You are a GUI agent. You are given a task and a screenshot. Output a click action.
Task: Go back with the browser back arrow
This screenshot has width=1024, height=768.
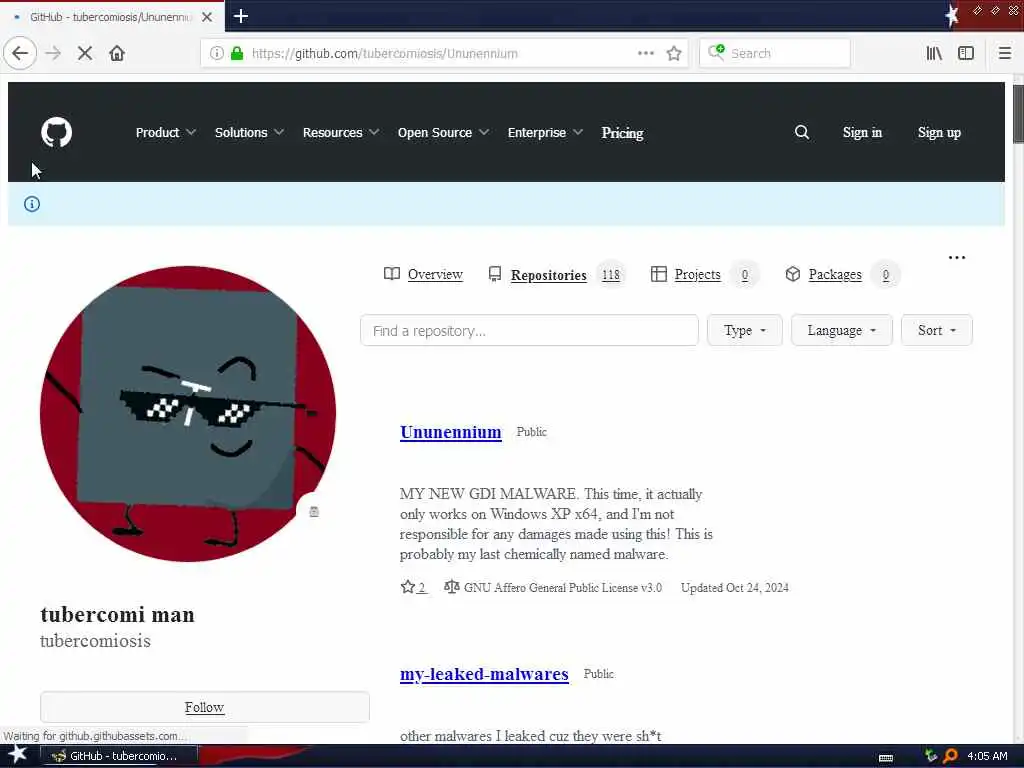pyautogui.click(x=20, y=53)
